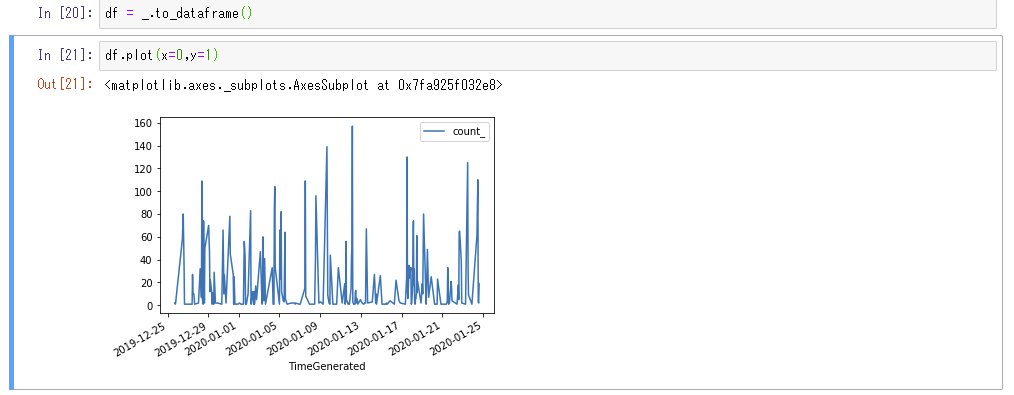Click the Out[21] output prompt

[66, 85]
